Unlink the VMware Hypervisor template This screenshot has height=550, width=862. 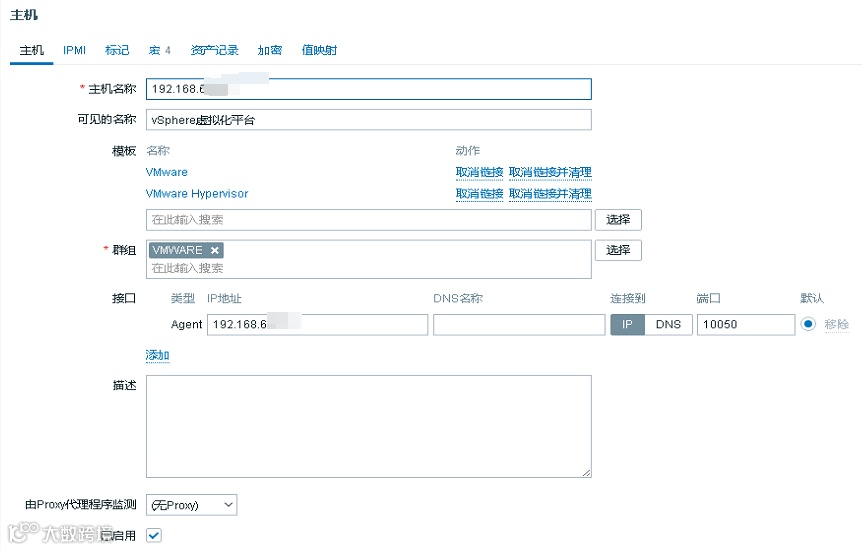479,194
